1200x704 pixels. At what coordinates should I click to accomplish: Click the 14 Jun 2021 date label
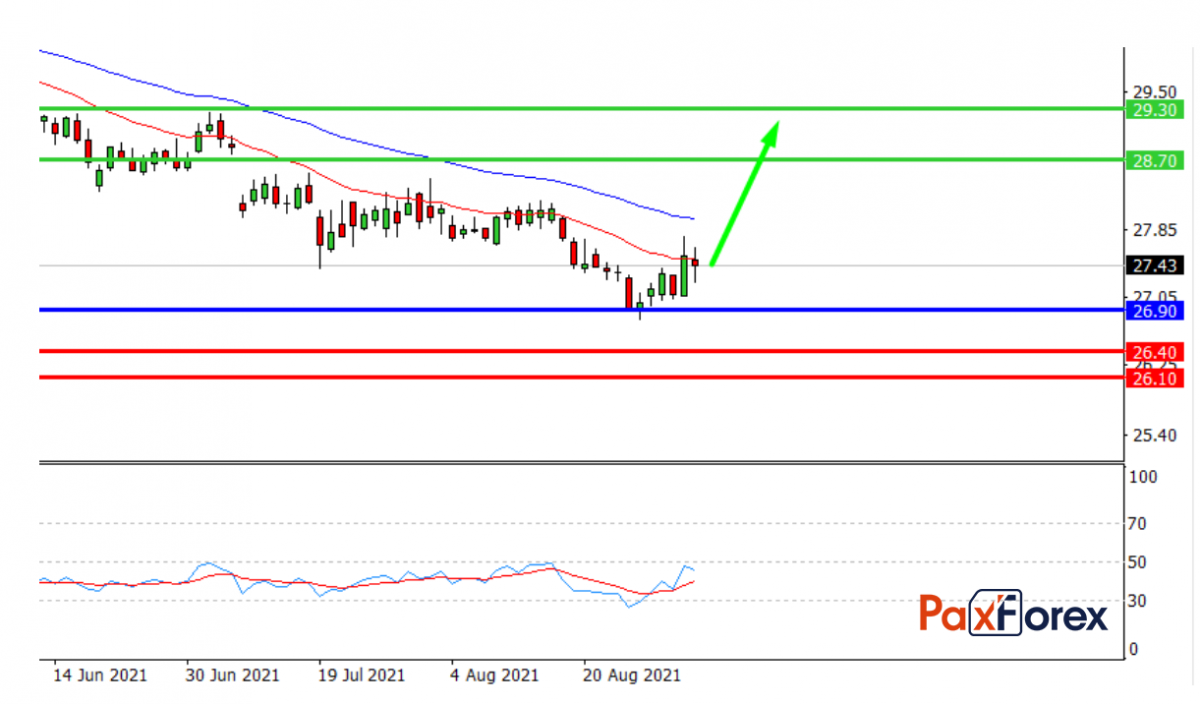pos(100,675)
